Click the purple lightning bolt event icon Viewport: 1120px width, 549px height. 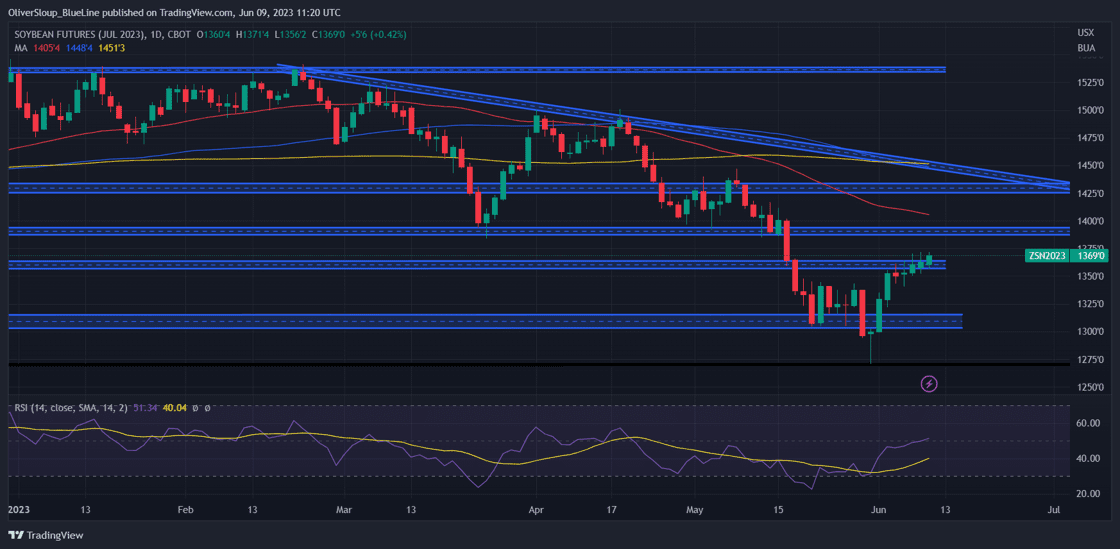tap(929, 384)
